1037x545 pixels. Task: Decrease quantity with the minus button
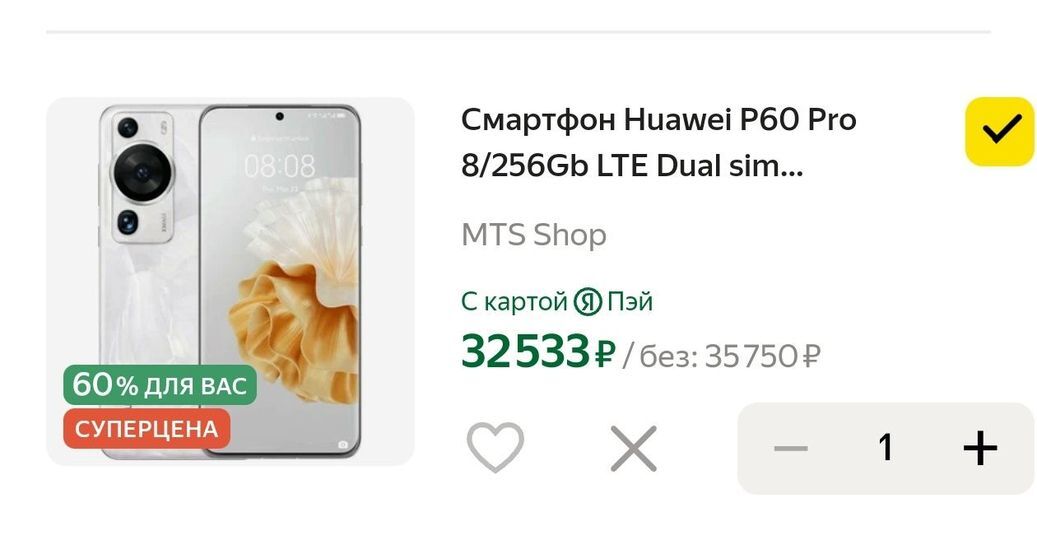tap(791, 448)
